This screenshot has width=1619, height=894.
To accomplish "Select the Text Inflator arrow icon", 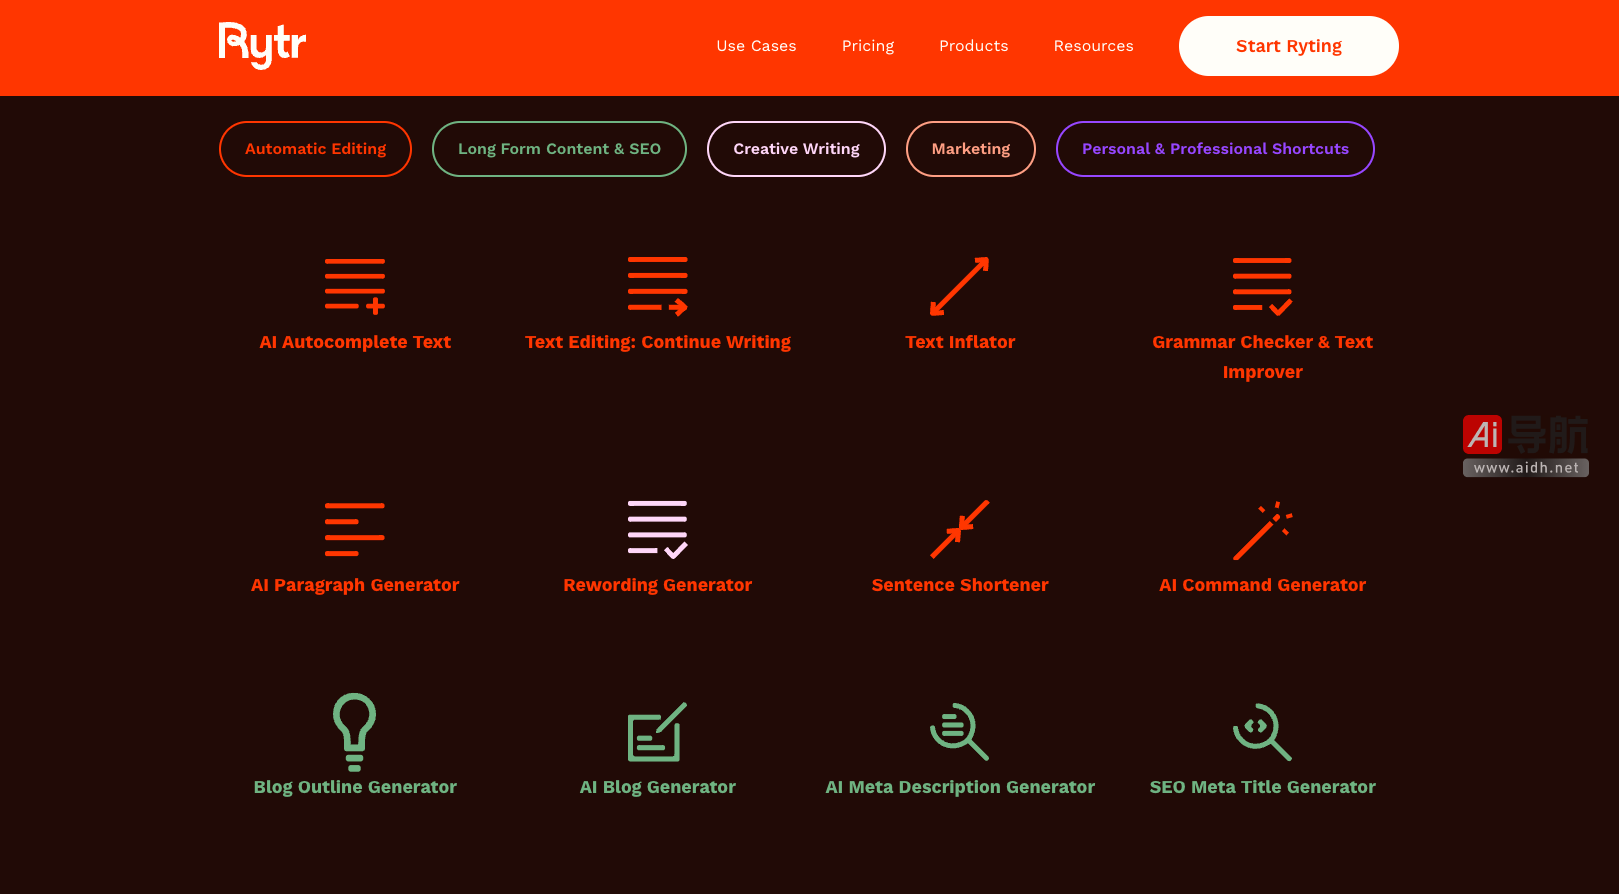I will click(x=959, y=286).
